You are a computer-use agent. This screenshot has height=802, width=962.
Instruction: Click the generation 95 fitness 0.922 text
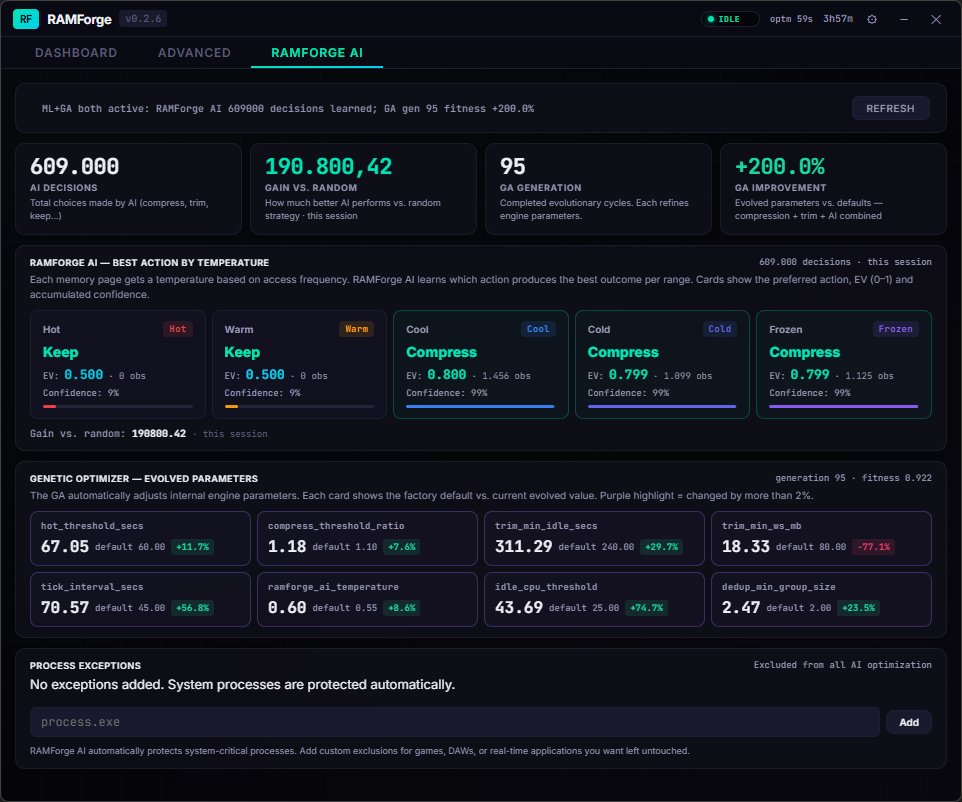[853, 478]
